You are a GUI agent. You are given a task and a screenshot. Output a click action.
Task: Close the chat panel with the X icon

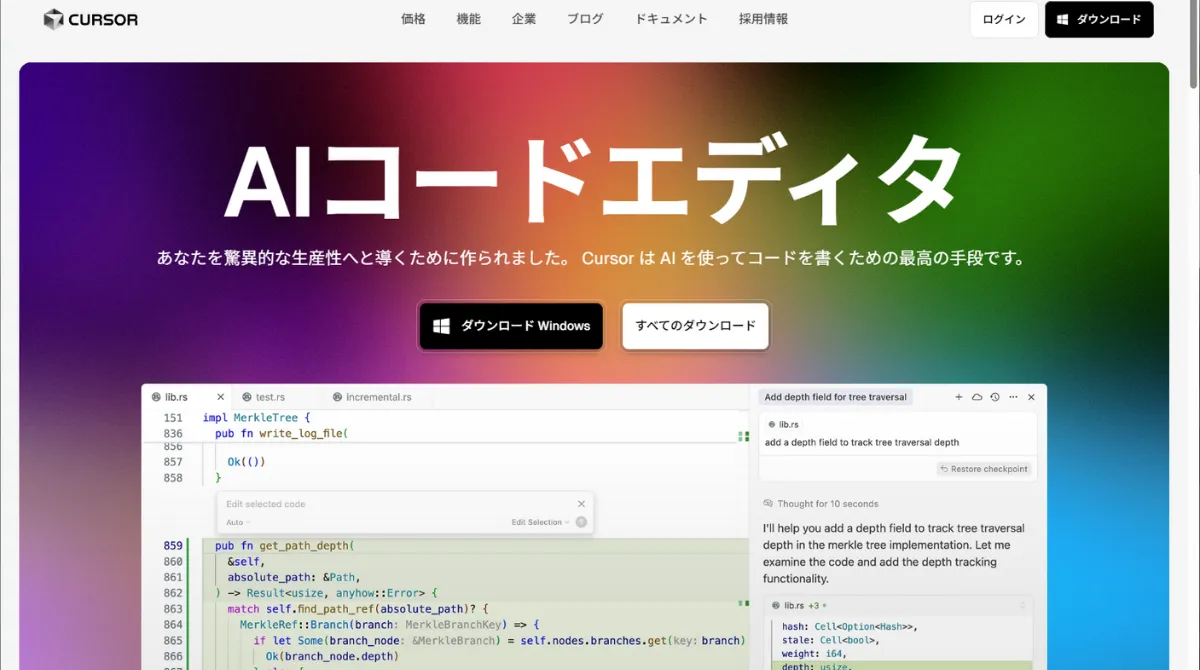coord(1031,397)
